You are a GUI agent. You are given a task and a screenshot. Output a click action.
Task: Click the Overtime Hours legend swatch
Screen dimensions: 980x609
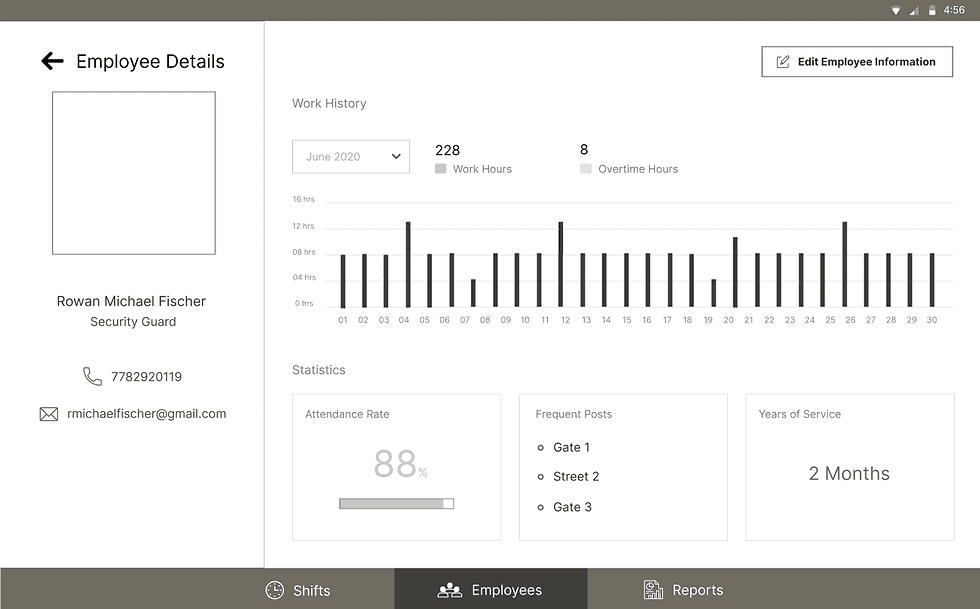586,169
